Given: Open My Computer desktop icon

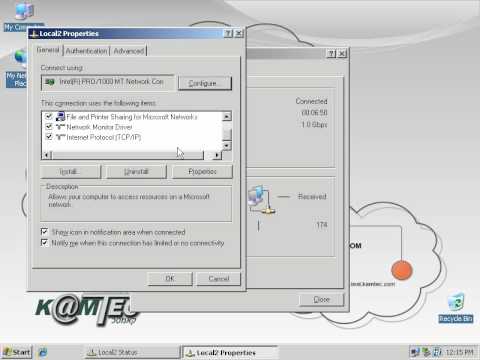Looking at the screenshot, I should pyautogui.click(x=23, y=16).
